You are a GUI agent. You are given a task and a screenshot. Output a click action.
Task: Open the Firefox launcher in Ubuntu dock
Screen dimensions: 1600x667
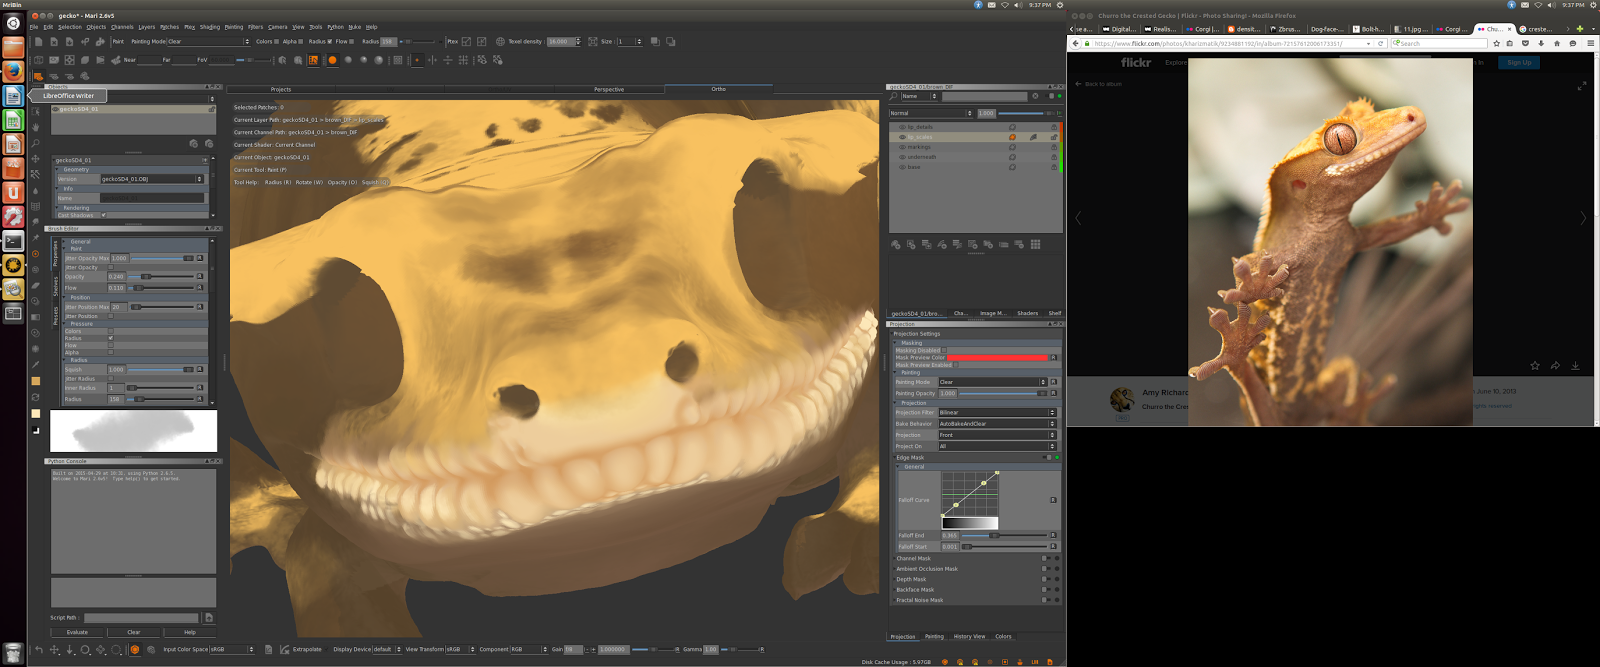(13, 71)
